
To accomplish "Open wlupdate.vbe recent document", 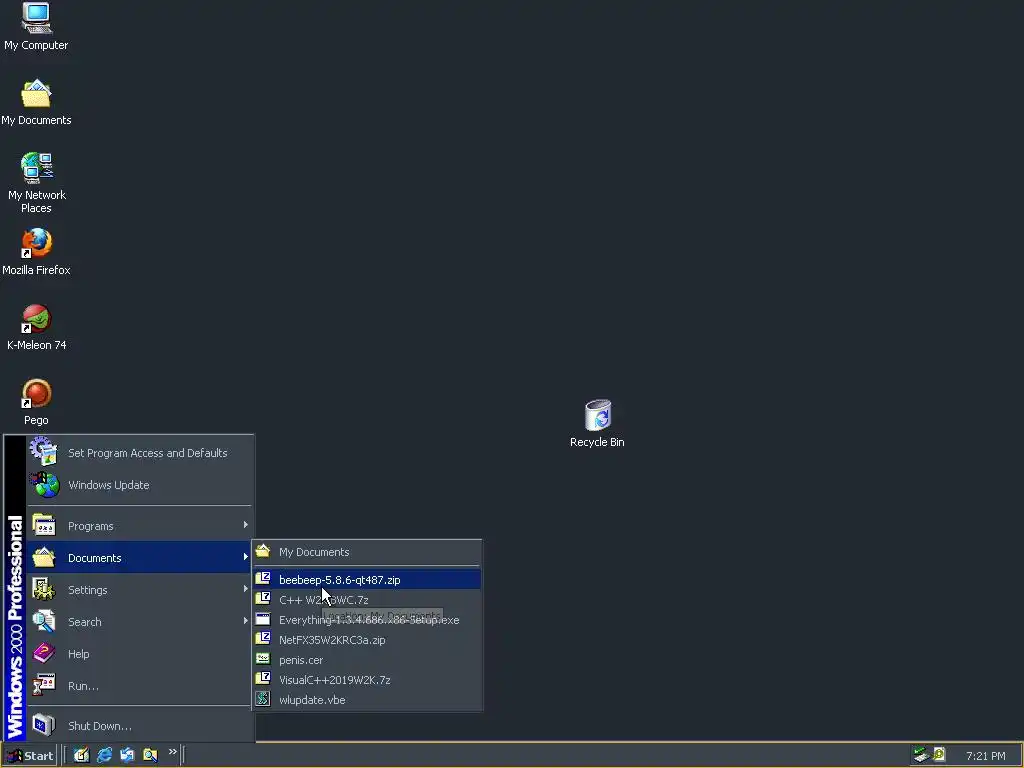I will 367,699.
